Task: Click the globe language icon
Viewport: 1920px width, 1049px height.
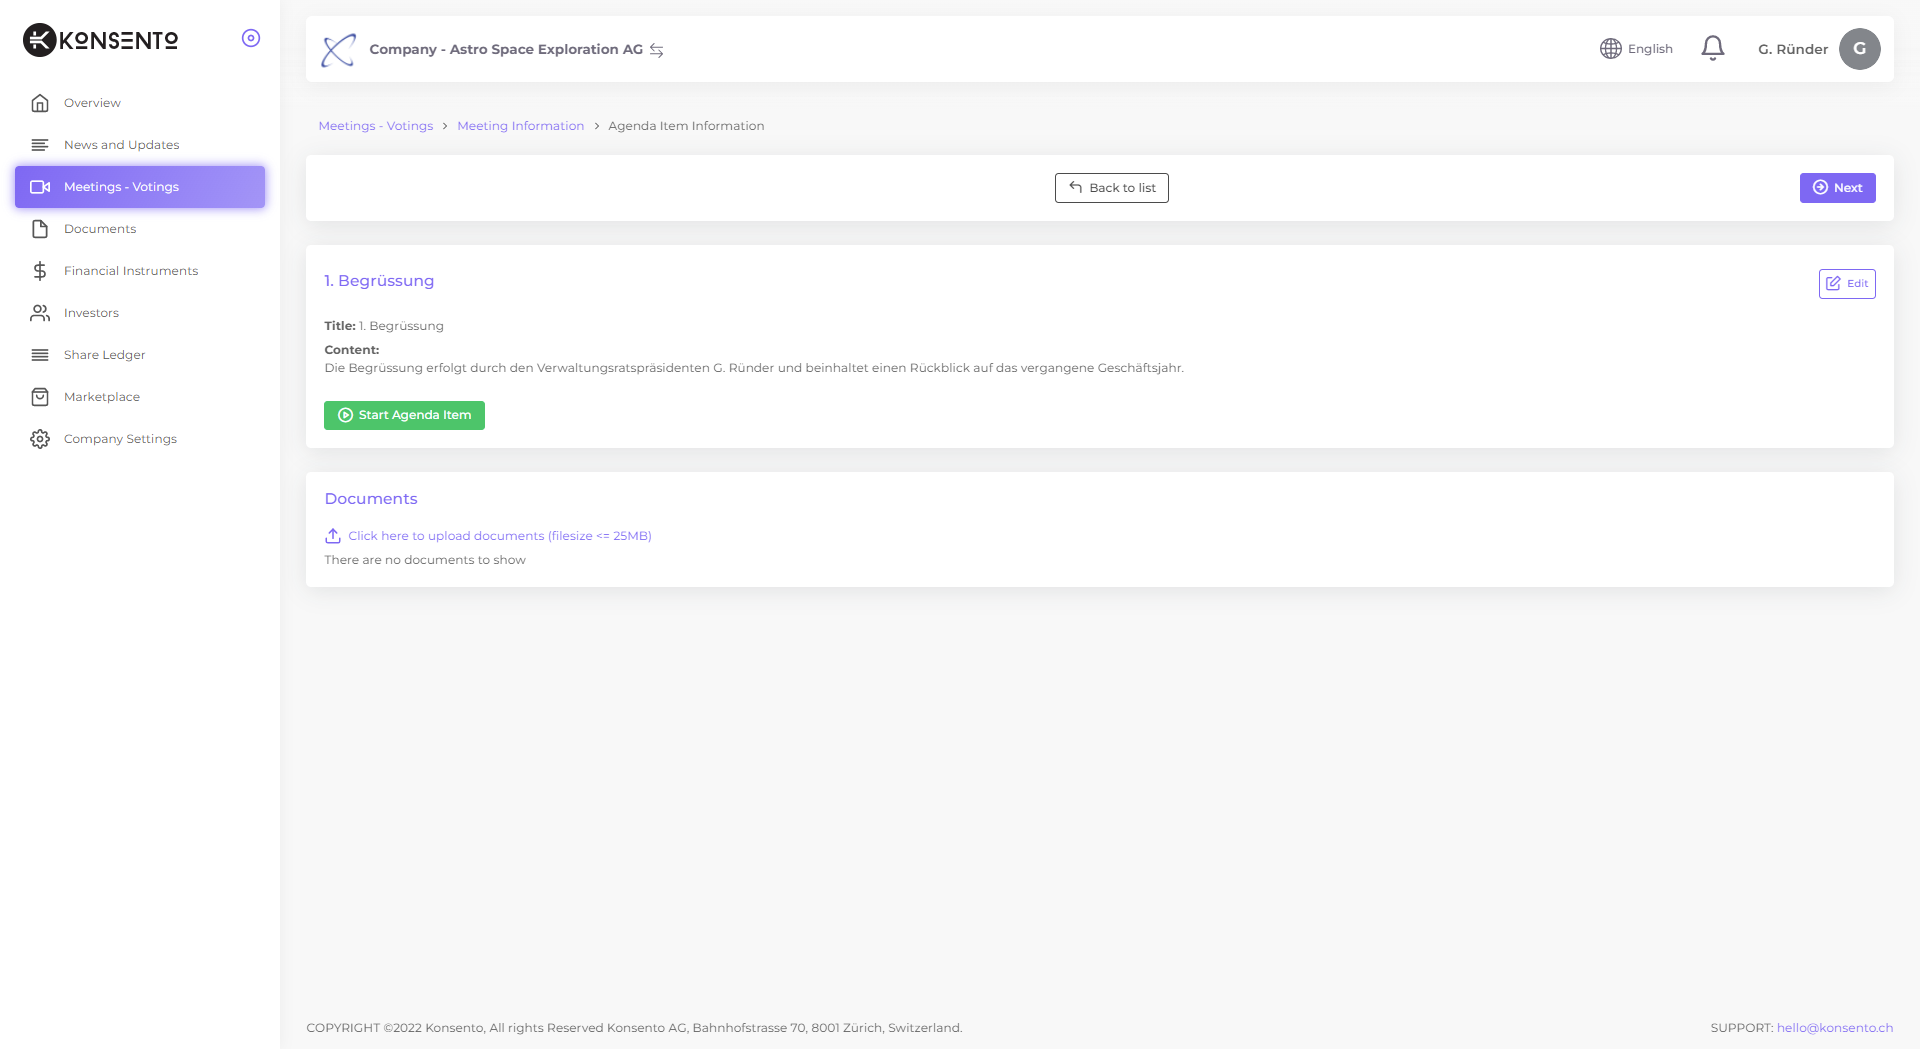Action: click(1610, 49)
